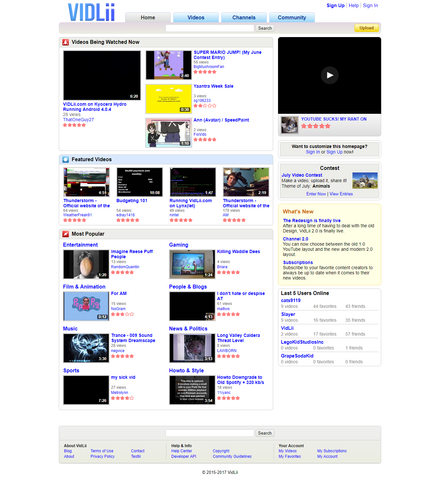Open LegoKidStudiosInc user profile
440x480 pixels.
[302, 342]
